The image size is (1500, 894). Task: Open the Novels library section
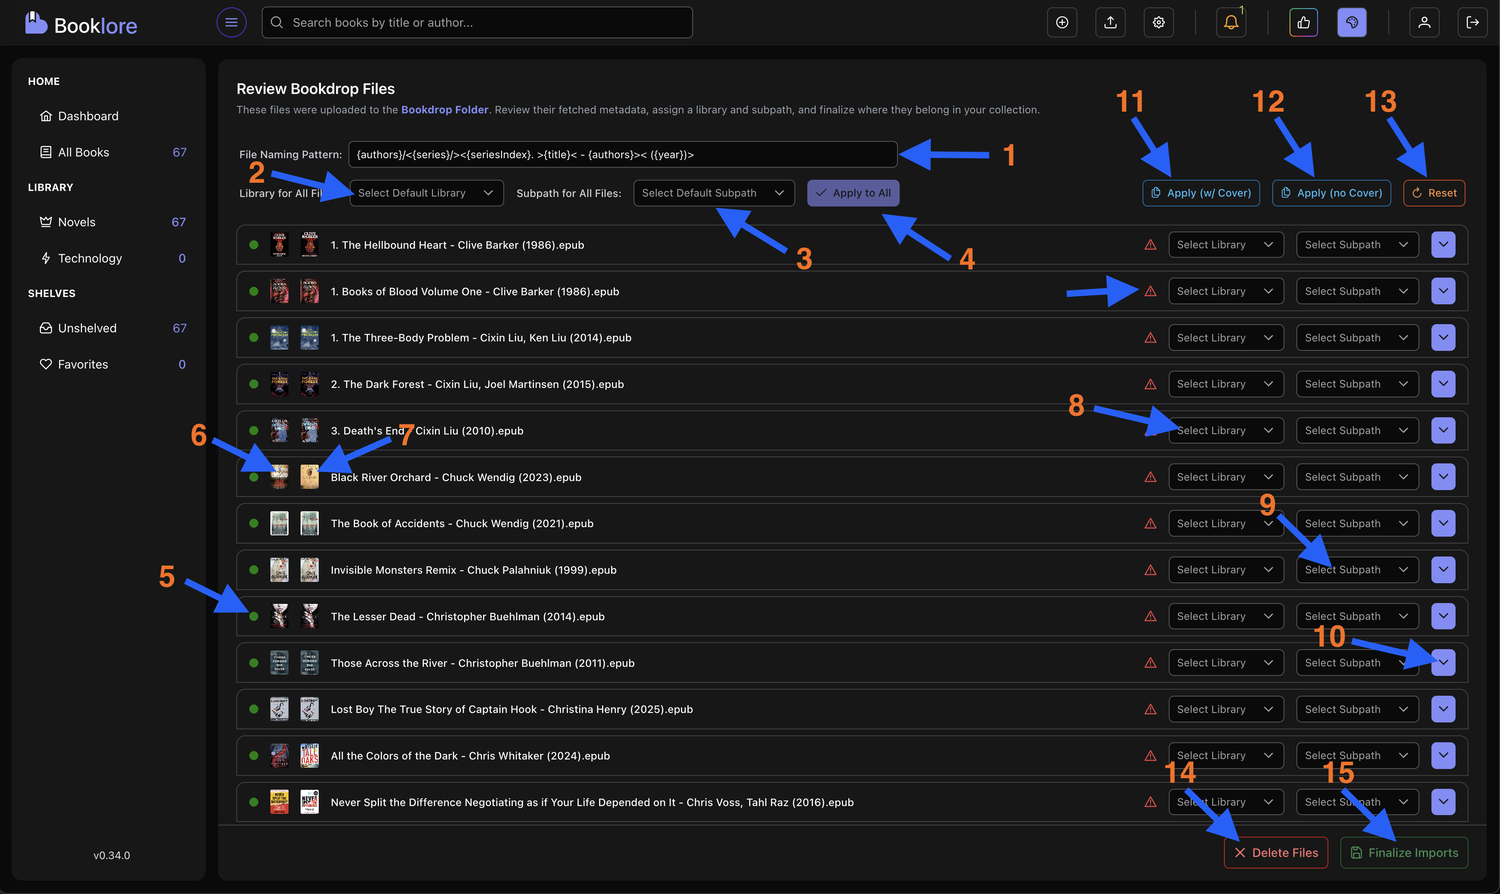coord(78,221)
